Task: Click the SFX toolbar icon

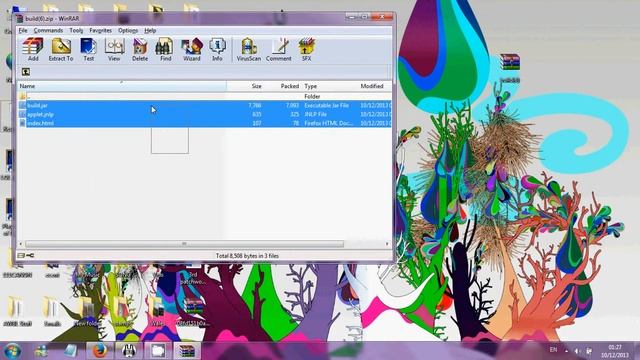Action: (x=306, y=50)
